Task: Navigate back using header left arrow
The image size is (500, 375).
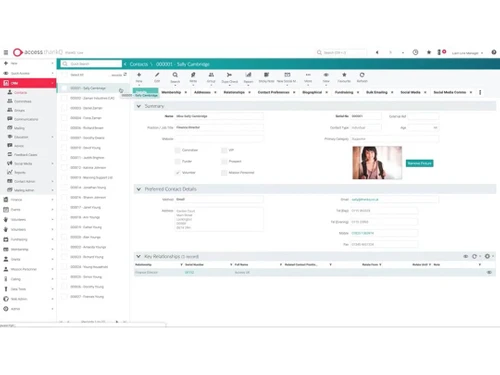Action: [x=377, y=52]
